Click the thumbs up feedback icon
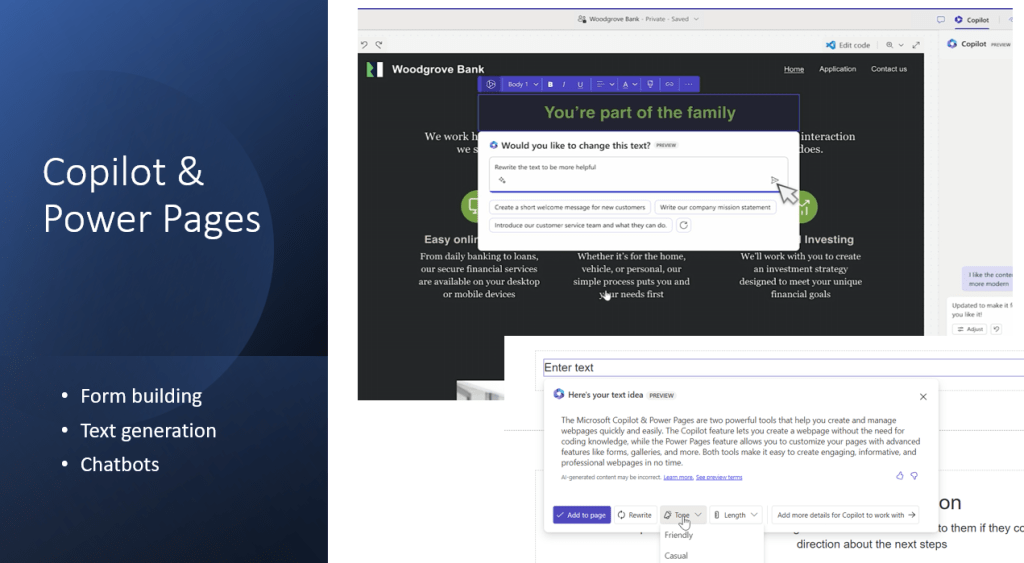 click(x=900, y=476)
